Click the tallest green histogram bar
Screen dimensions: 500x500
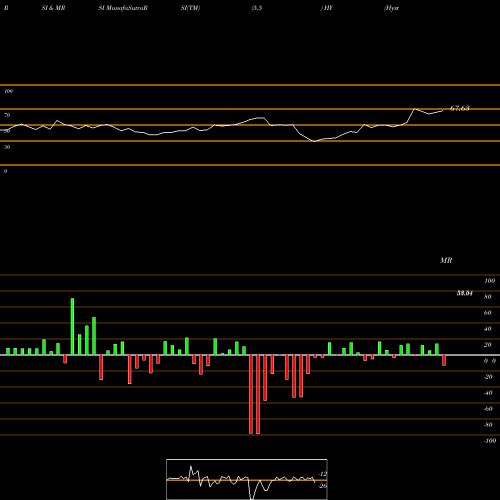click(x=72, y=327)
